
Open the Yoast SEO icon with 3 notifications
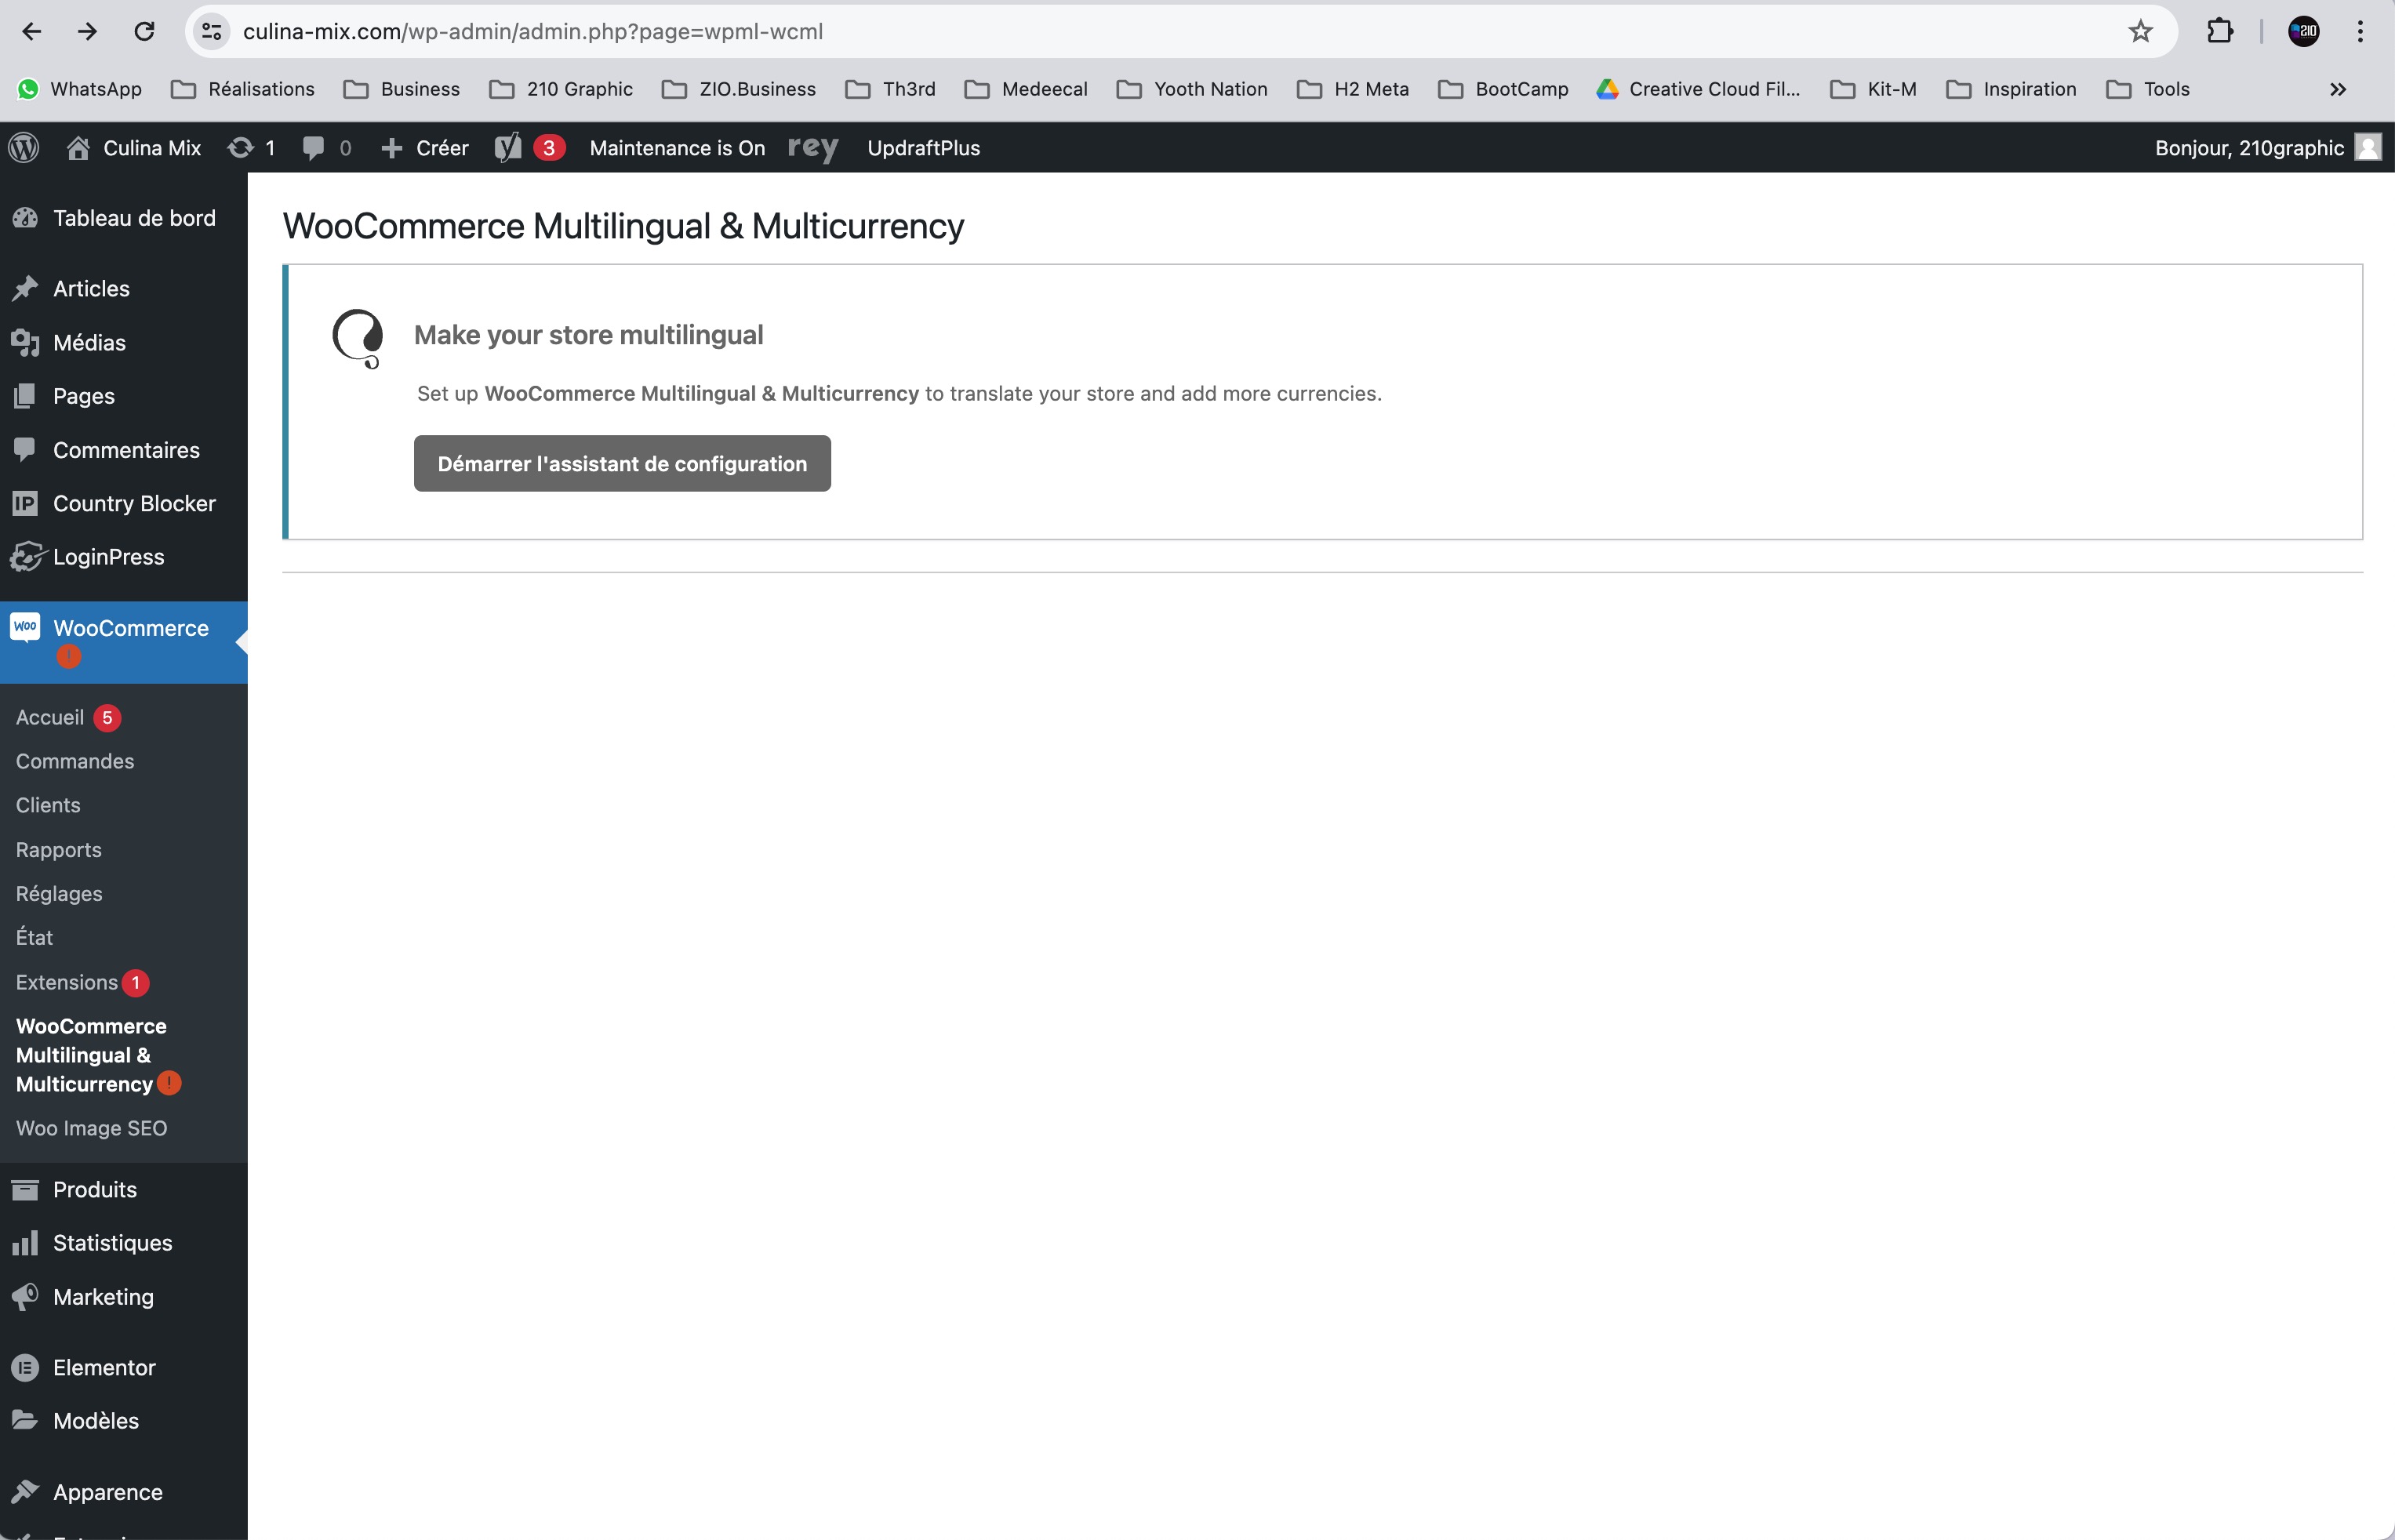pyautogui.click(x=530, y=148)
